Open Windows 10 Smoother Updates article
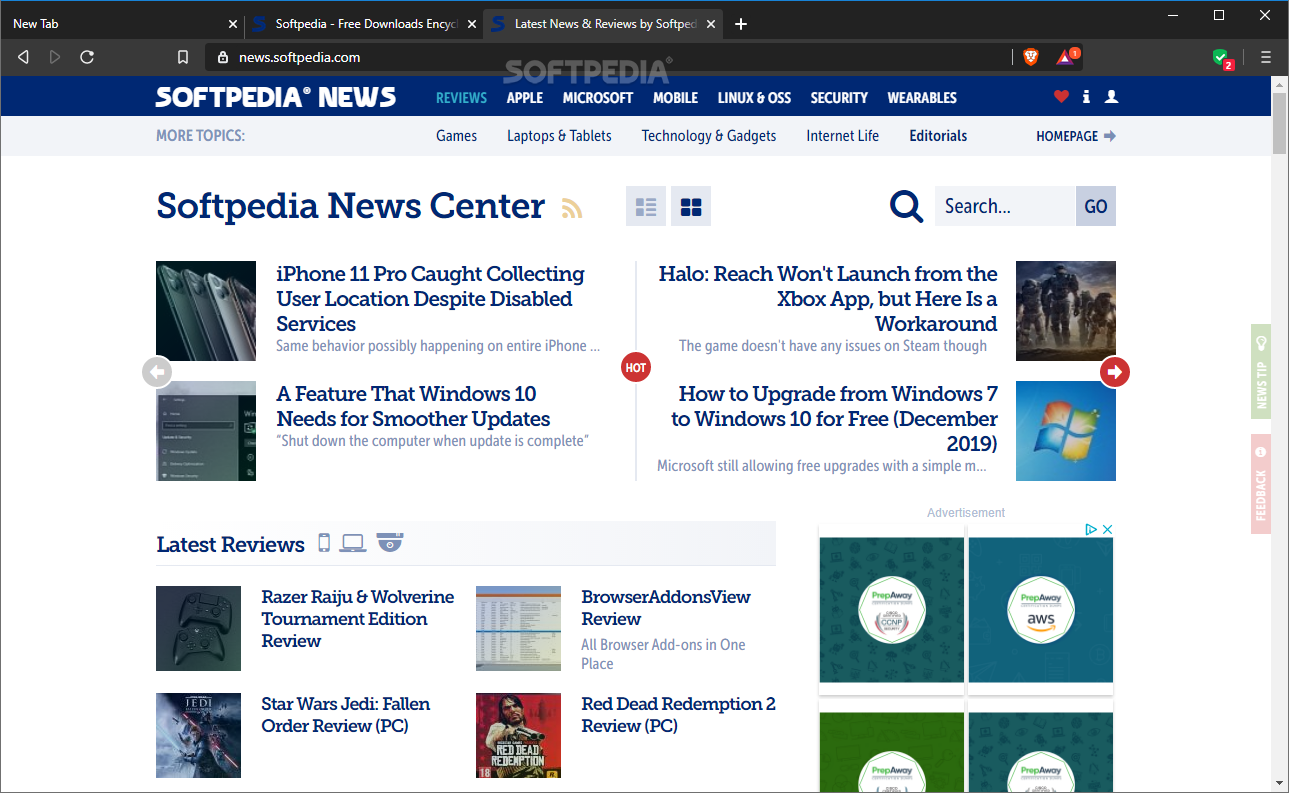The width and height of the screenshot is (1289, 793). [413, 406]
